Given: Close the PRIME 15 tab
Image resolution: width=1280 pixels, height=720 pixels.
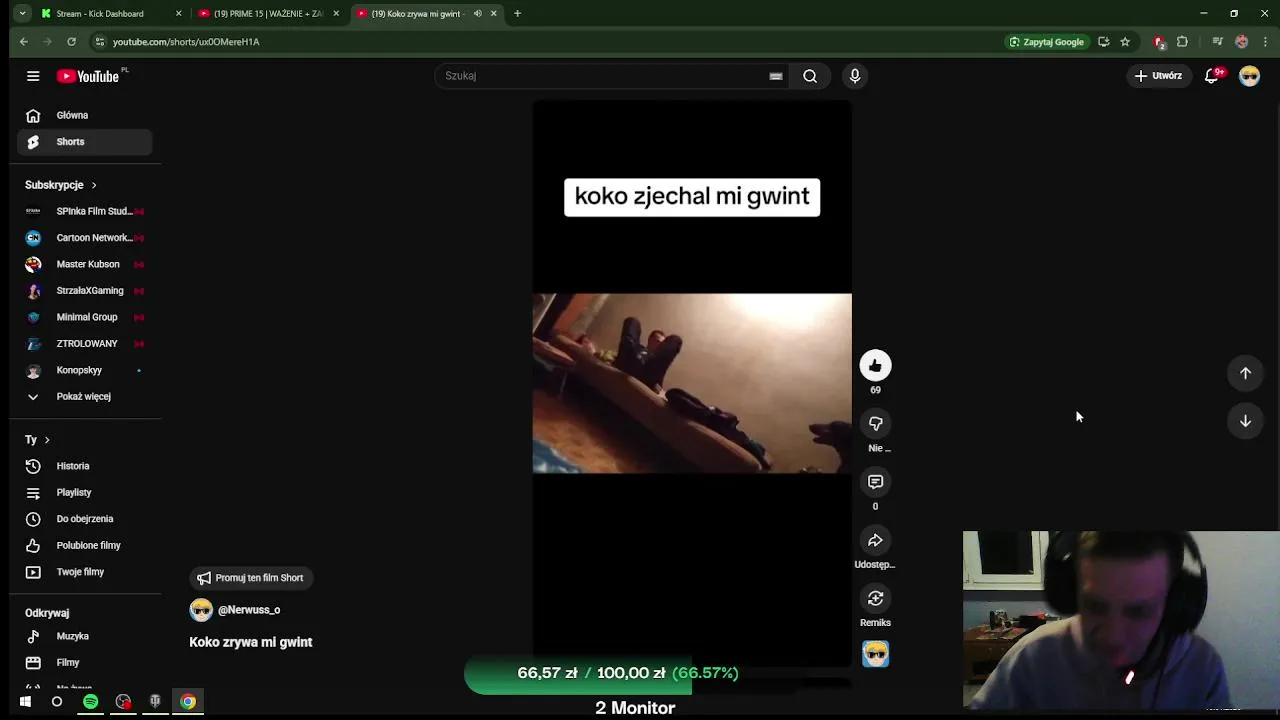Looking at the screenshot, I should point(336,14).
